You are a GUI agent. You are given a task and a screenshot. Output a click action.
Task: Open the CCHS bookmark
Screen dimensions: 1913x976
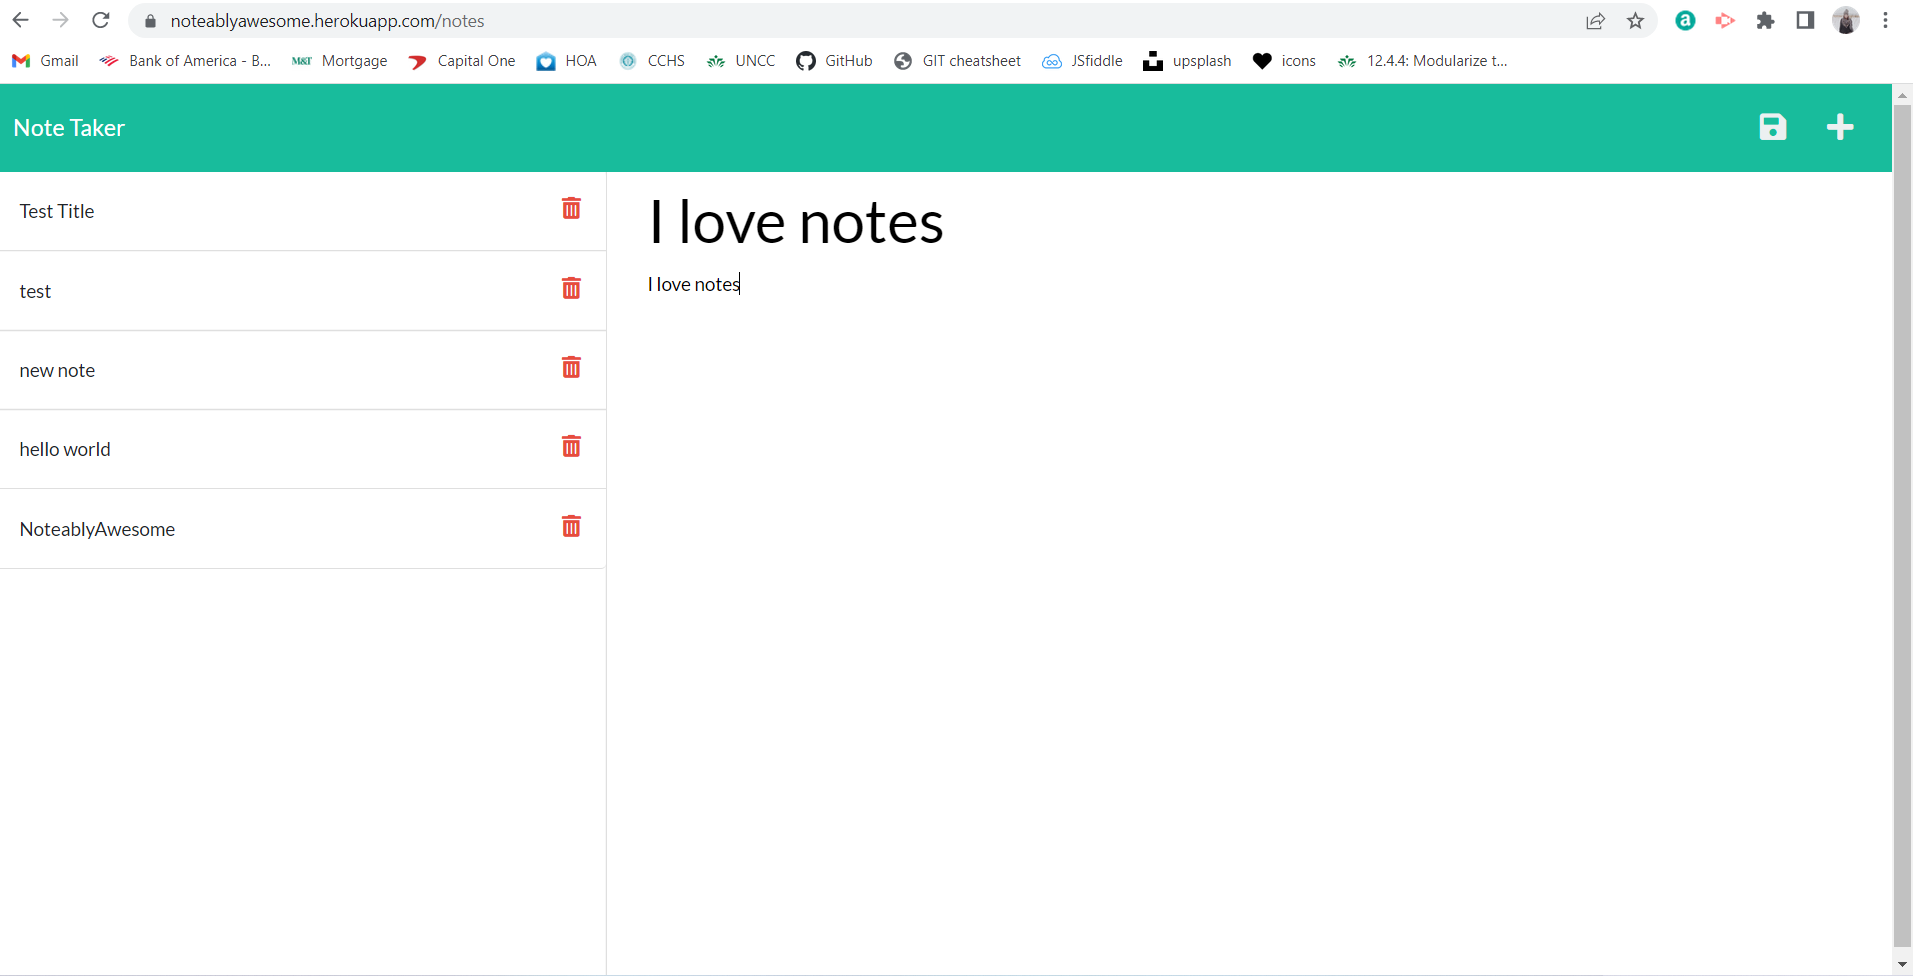pyautogui.click(x=652, y=61)
